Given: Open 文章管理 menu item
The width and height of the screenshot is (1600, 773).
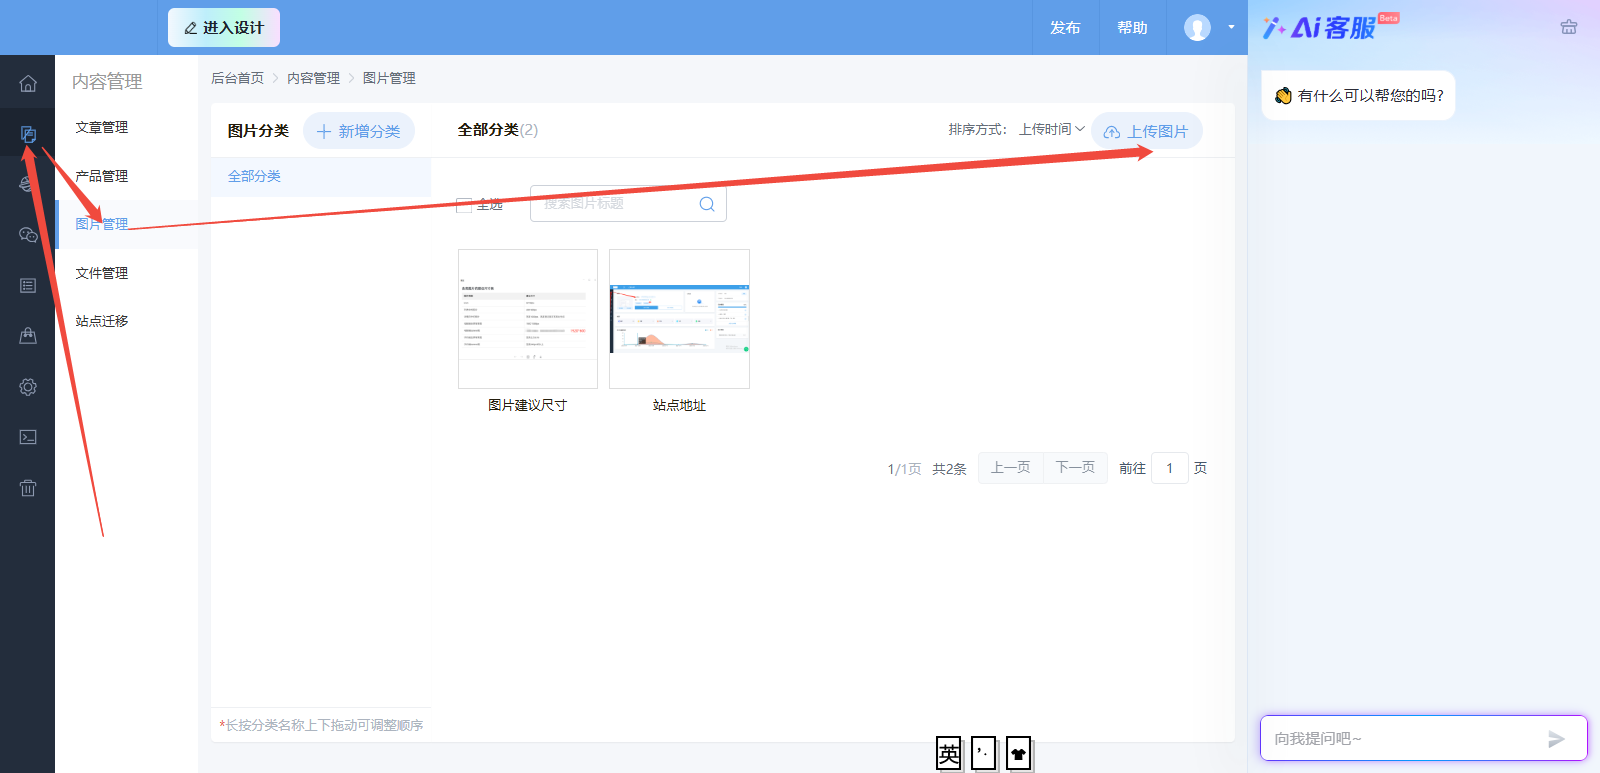Looking at the screenshot, I should coord(102,127).
